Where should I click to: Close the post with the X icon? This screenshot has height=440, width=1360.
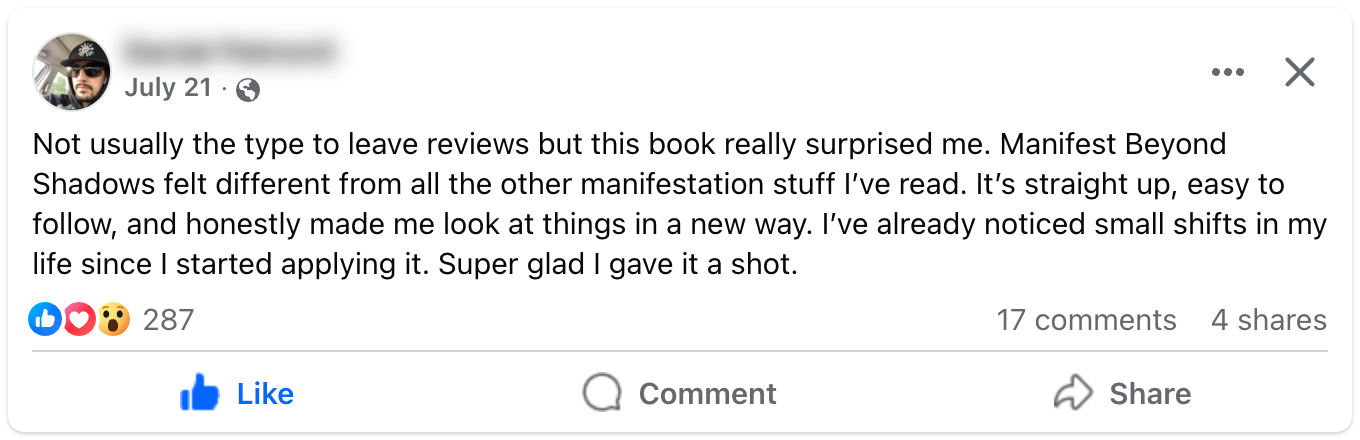tap(1299, 72)
